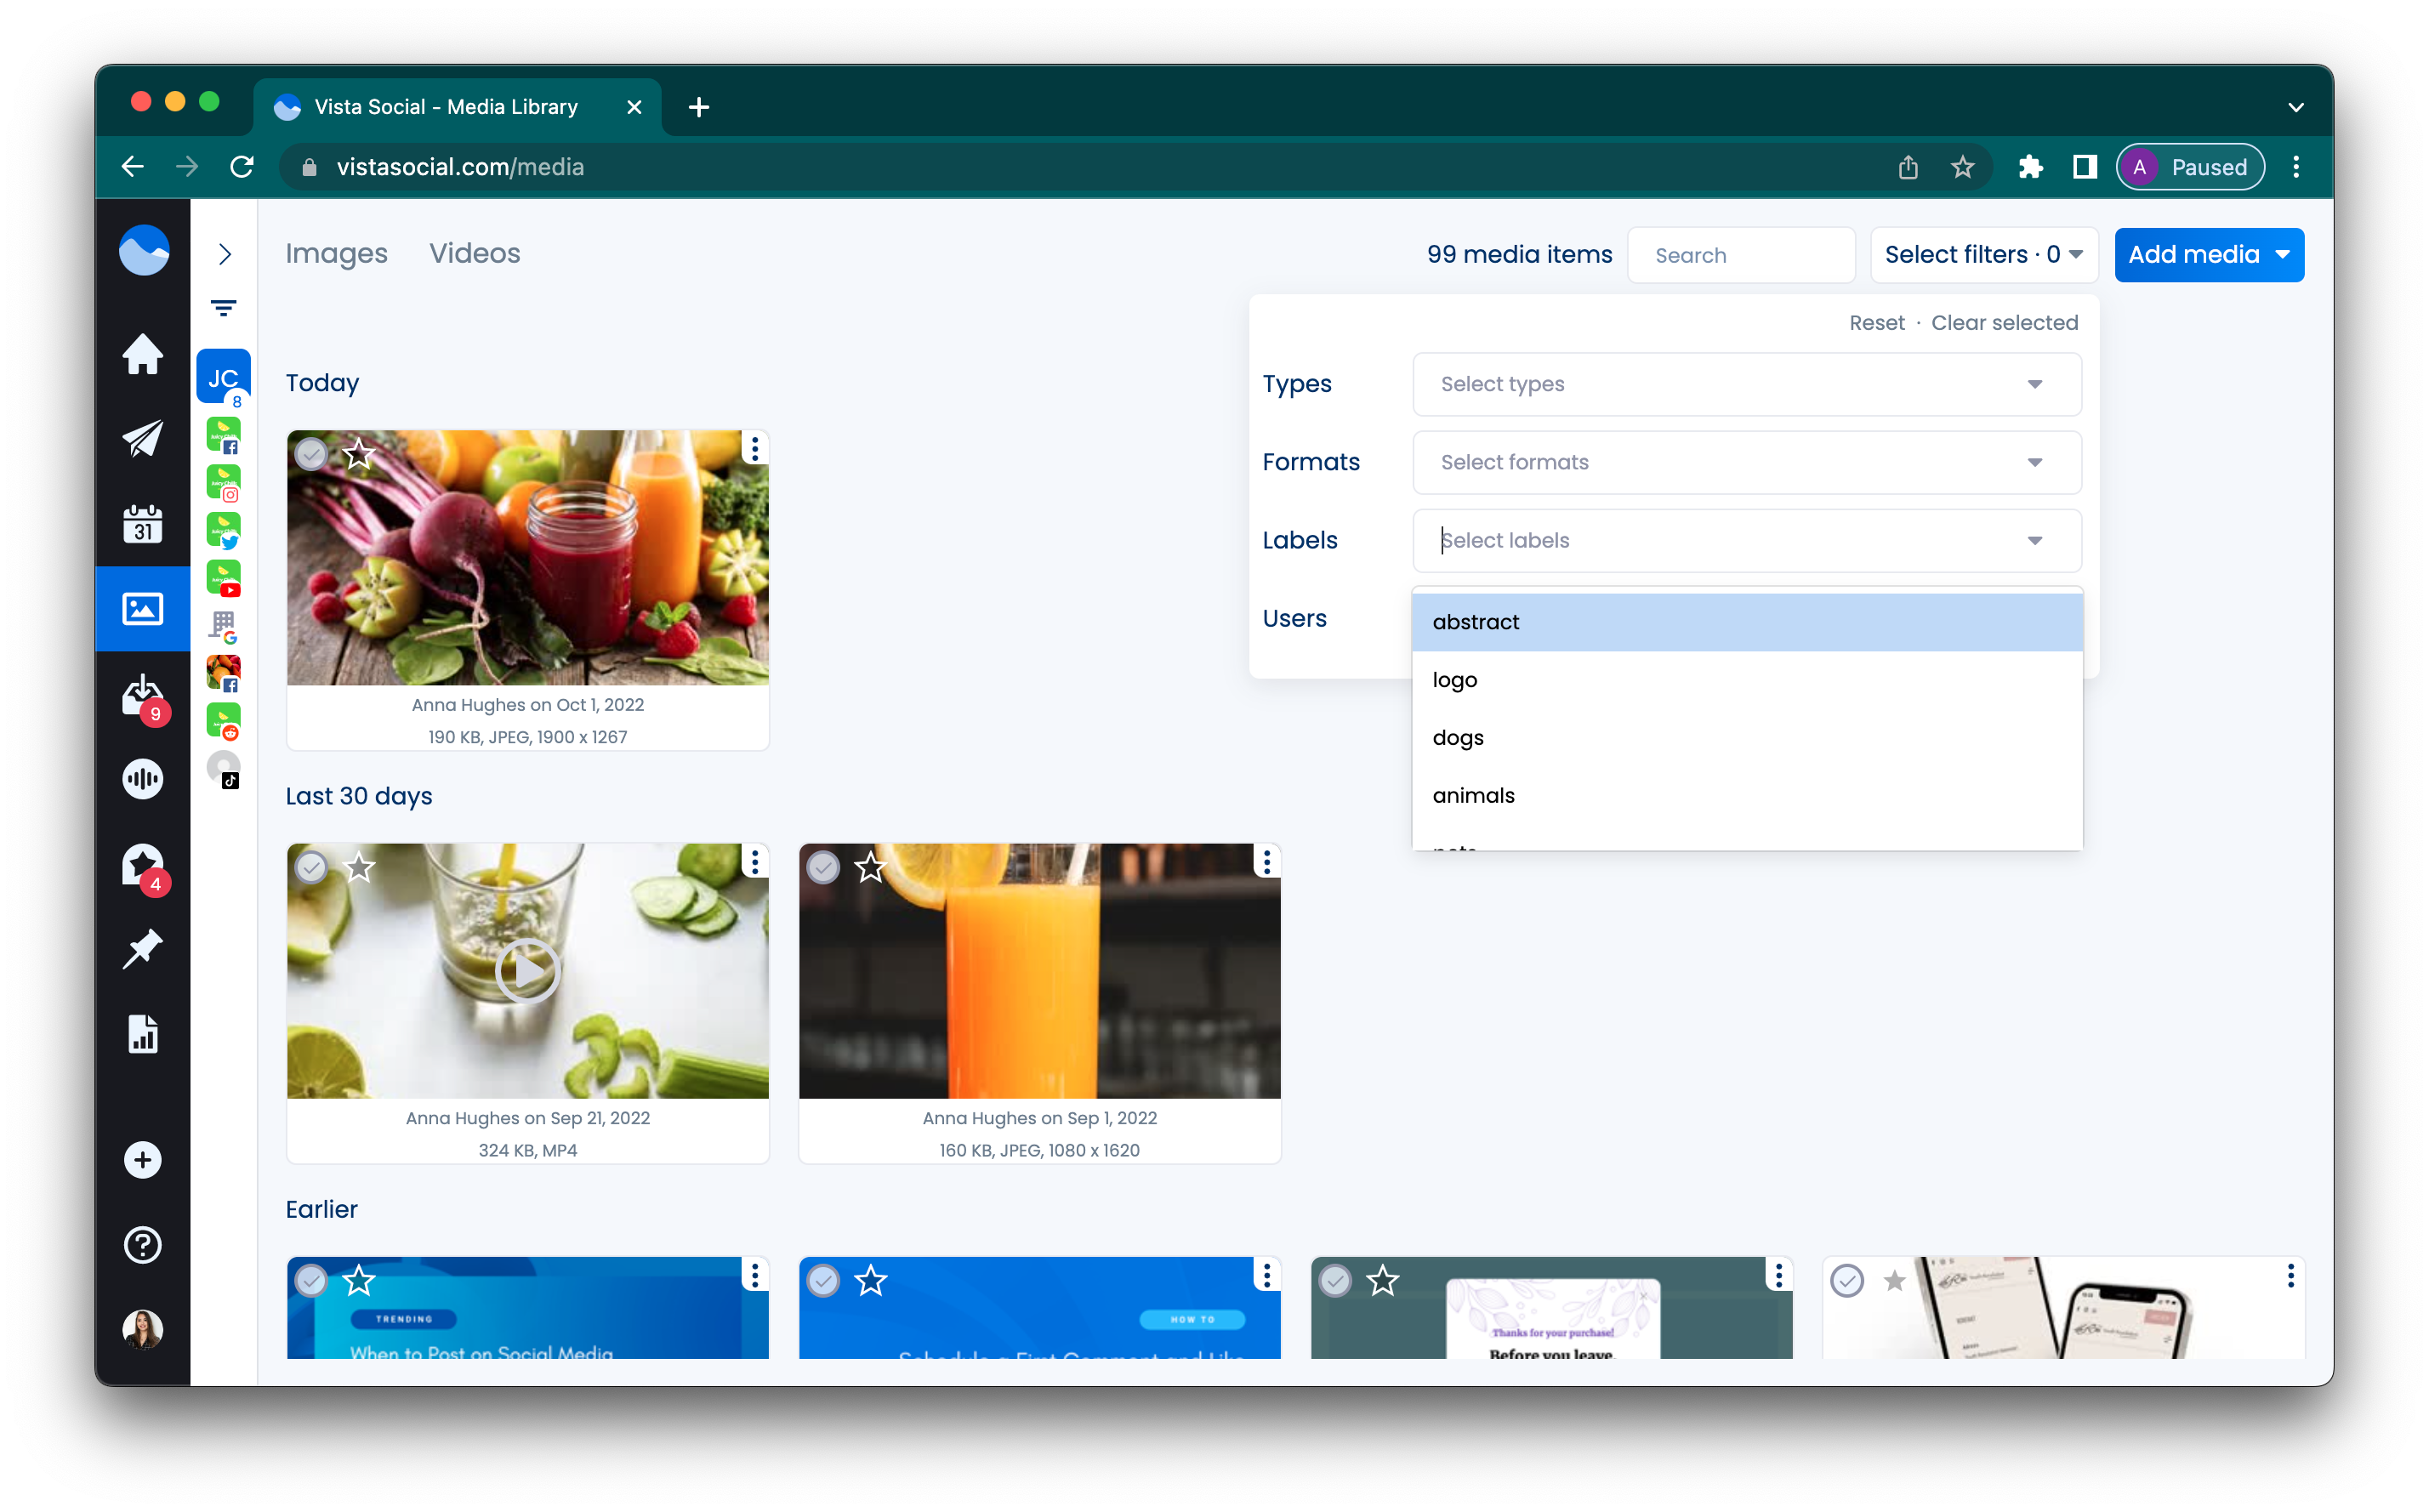Select the JC profile group badge
Screen dimensions: 2429x1512
point(224,378)
